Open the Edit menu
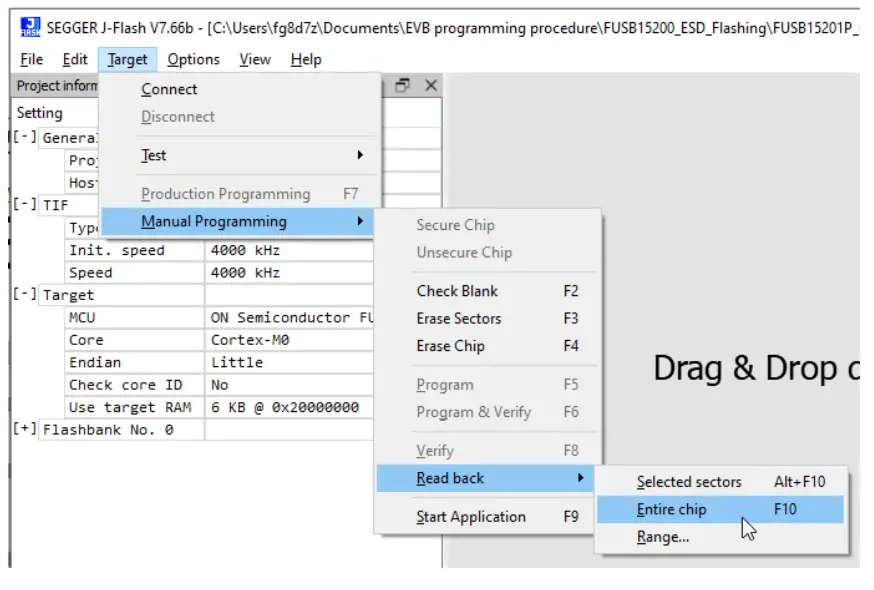 (x=75, y=59)
